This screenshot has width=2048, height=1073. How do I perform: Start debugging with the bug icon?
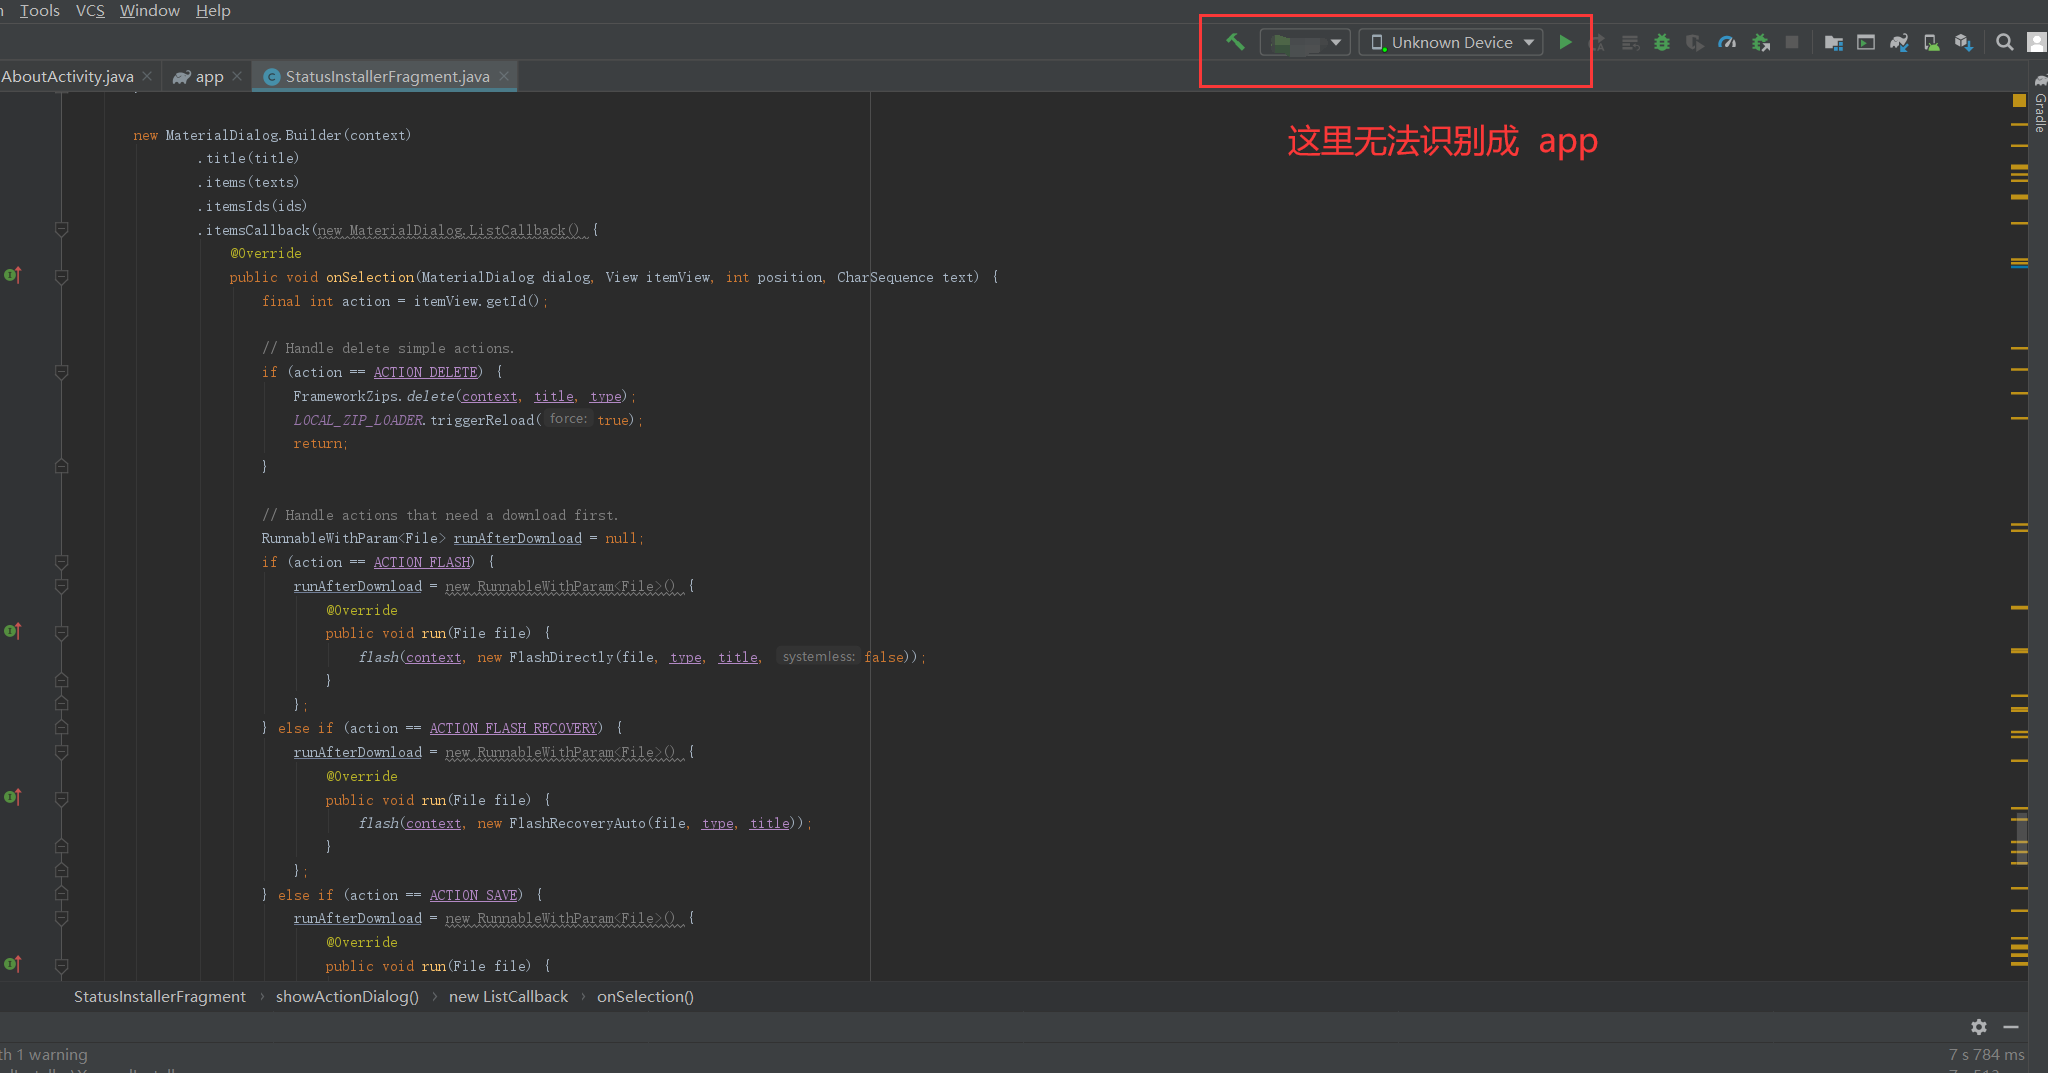pos(1663,42)
